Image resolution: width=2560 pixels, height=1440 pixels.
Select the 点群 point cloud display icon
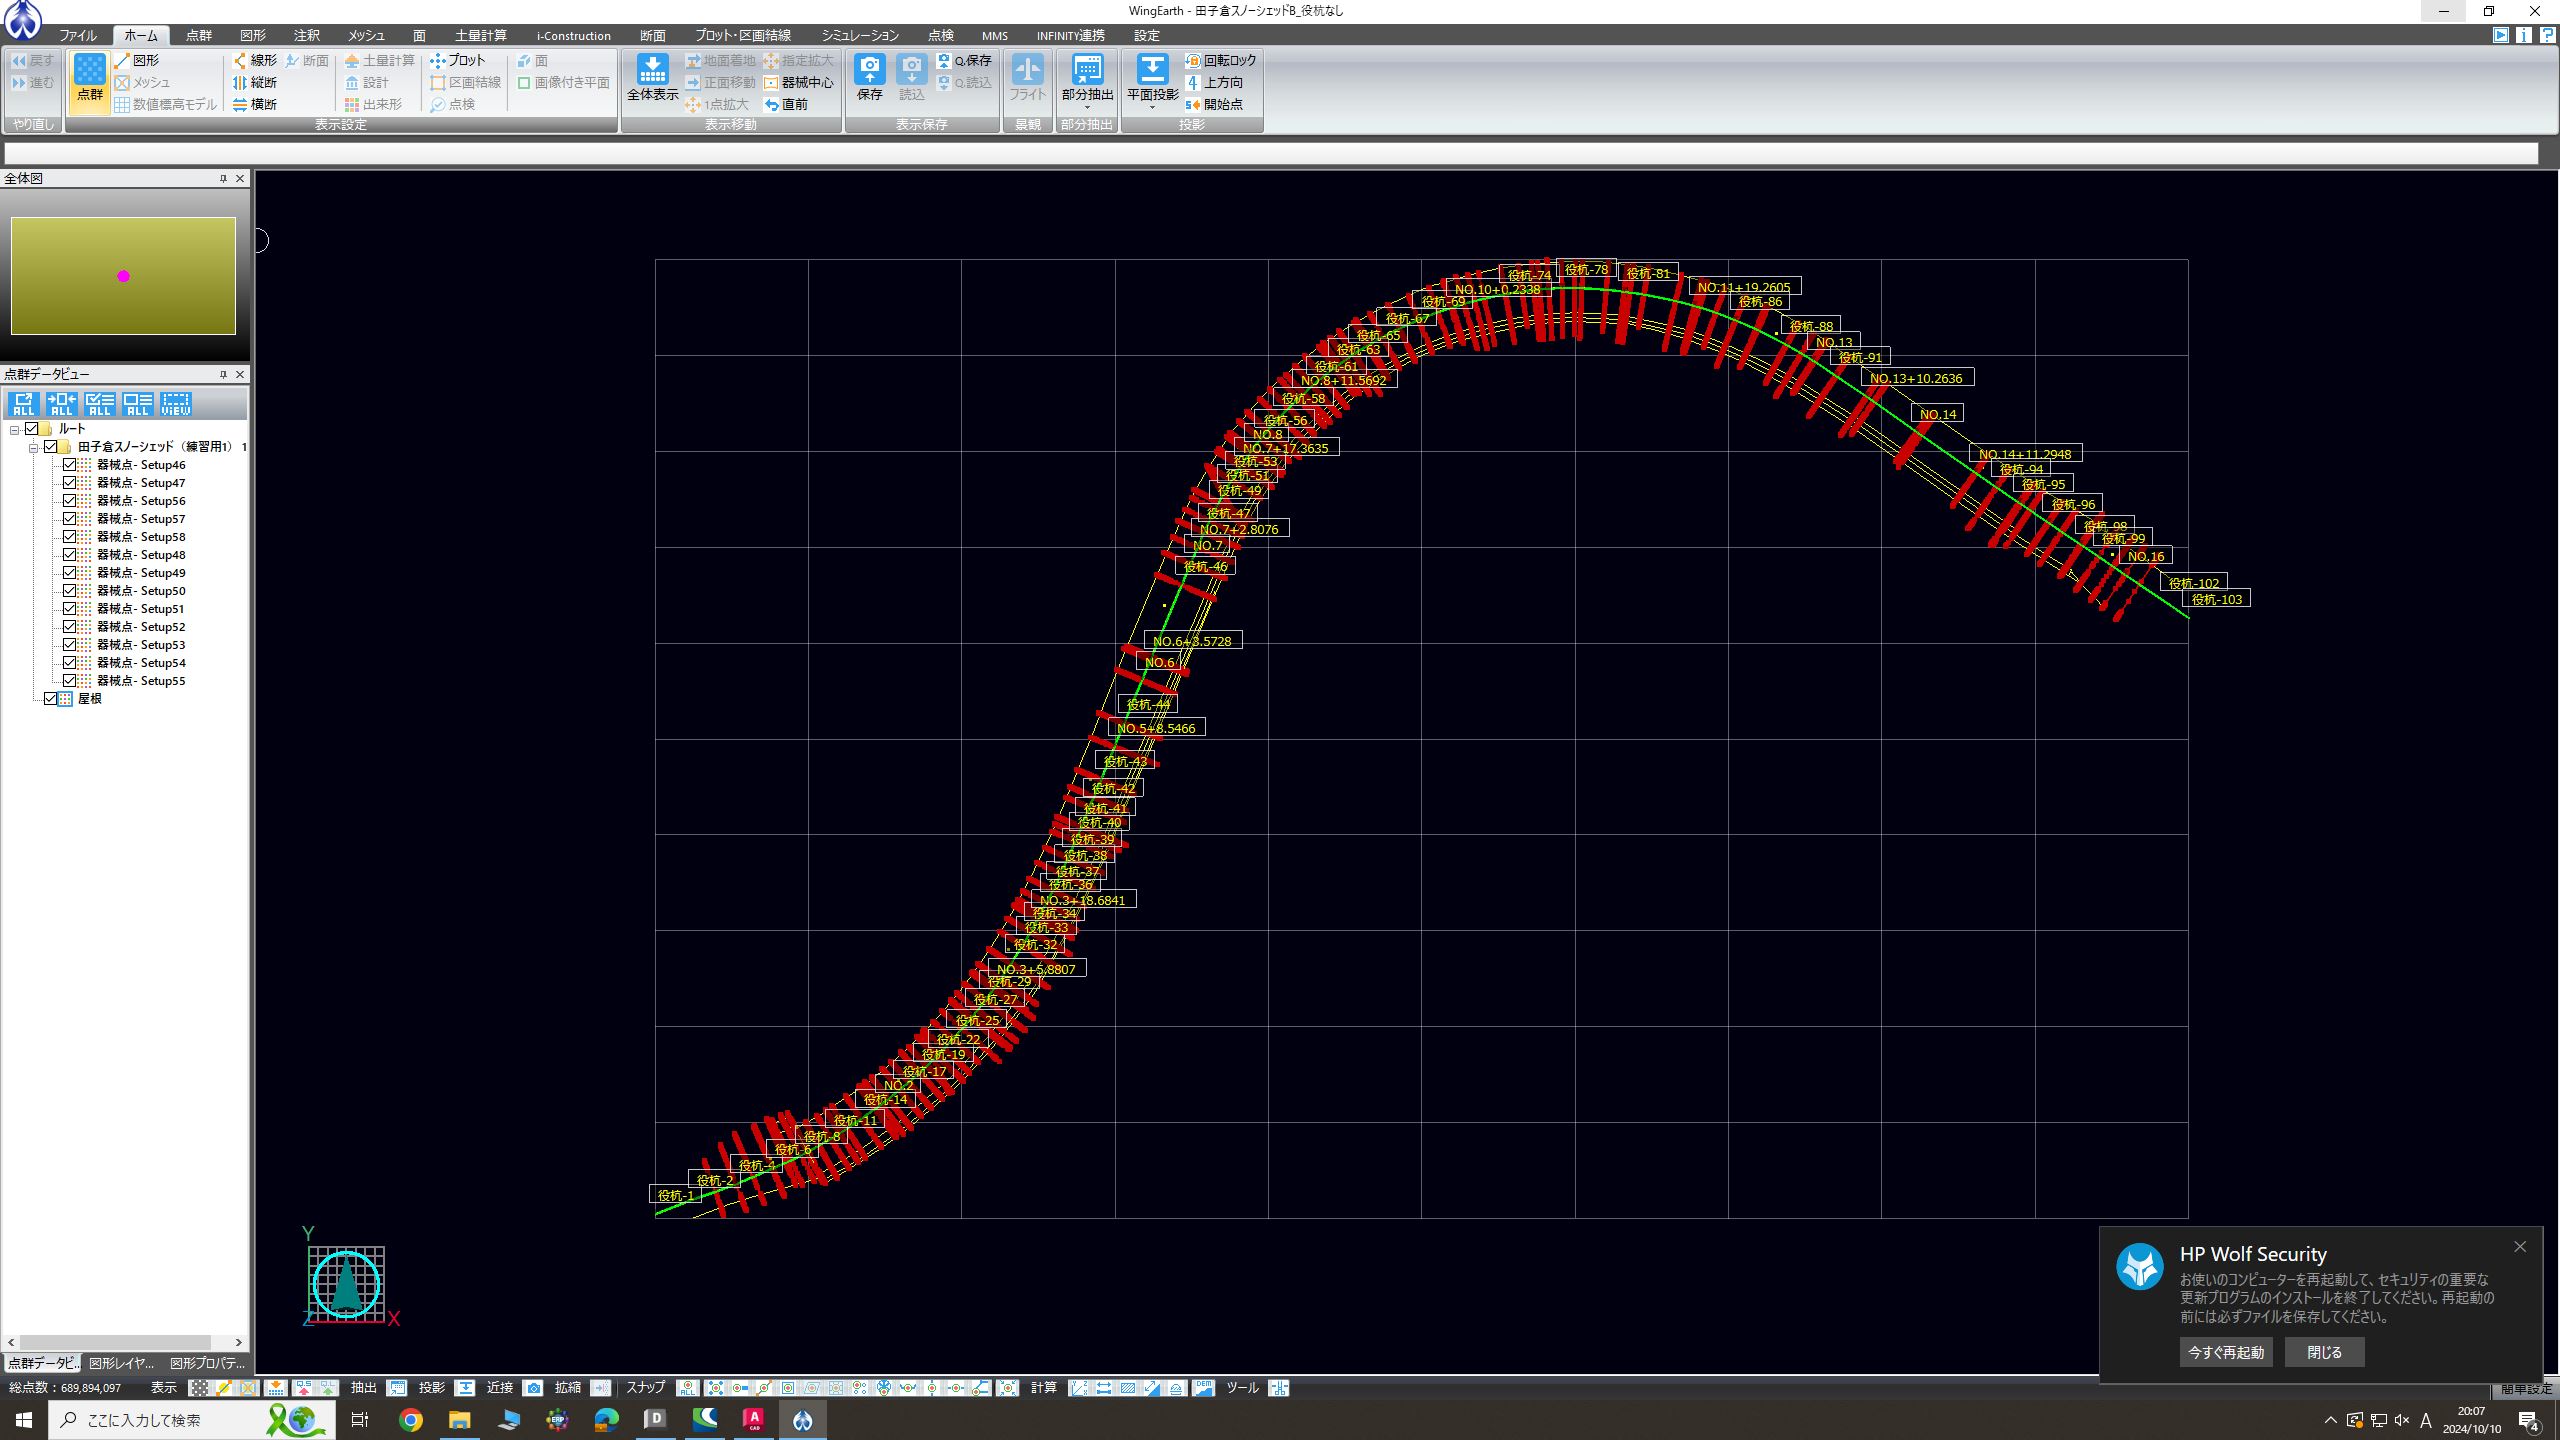point(89,70)
